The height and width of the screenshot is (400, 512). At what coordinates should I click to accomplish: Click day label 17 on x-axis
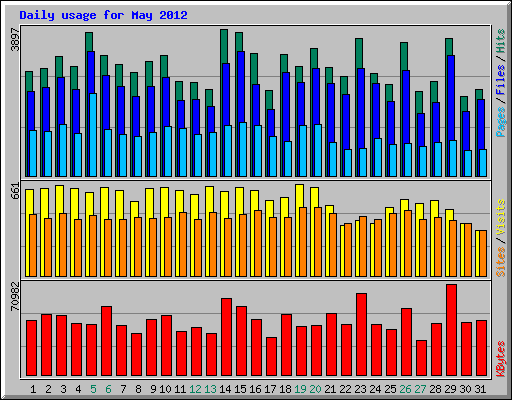(270, 389)
